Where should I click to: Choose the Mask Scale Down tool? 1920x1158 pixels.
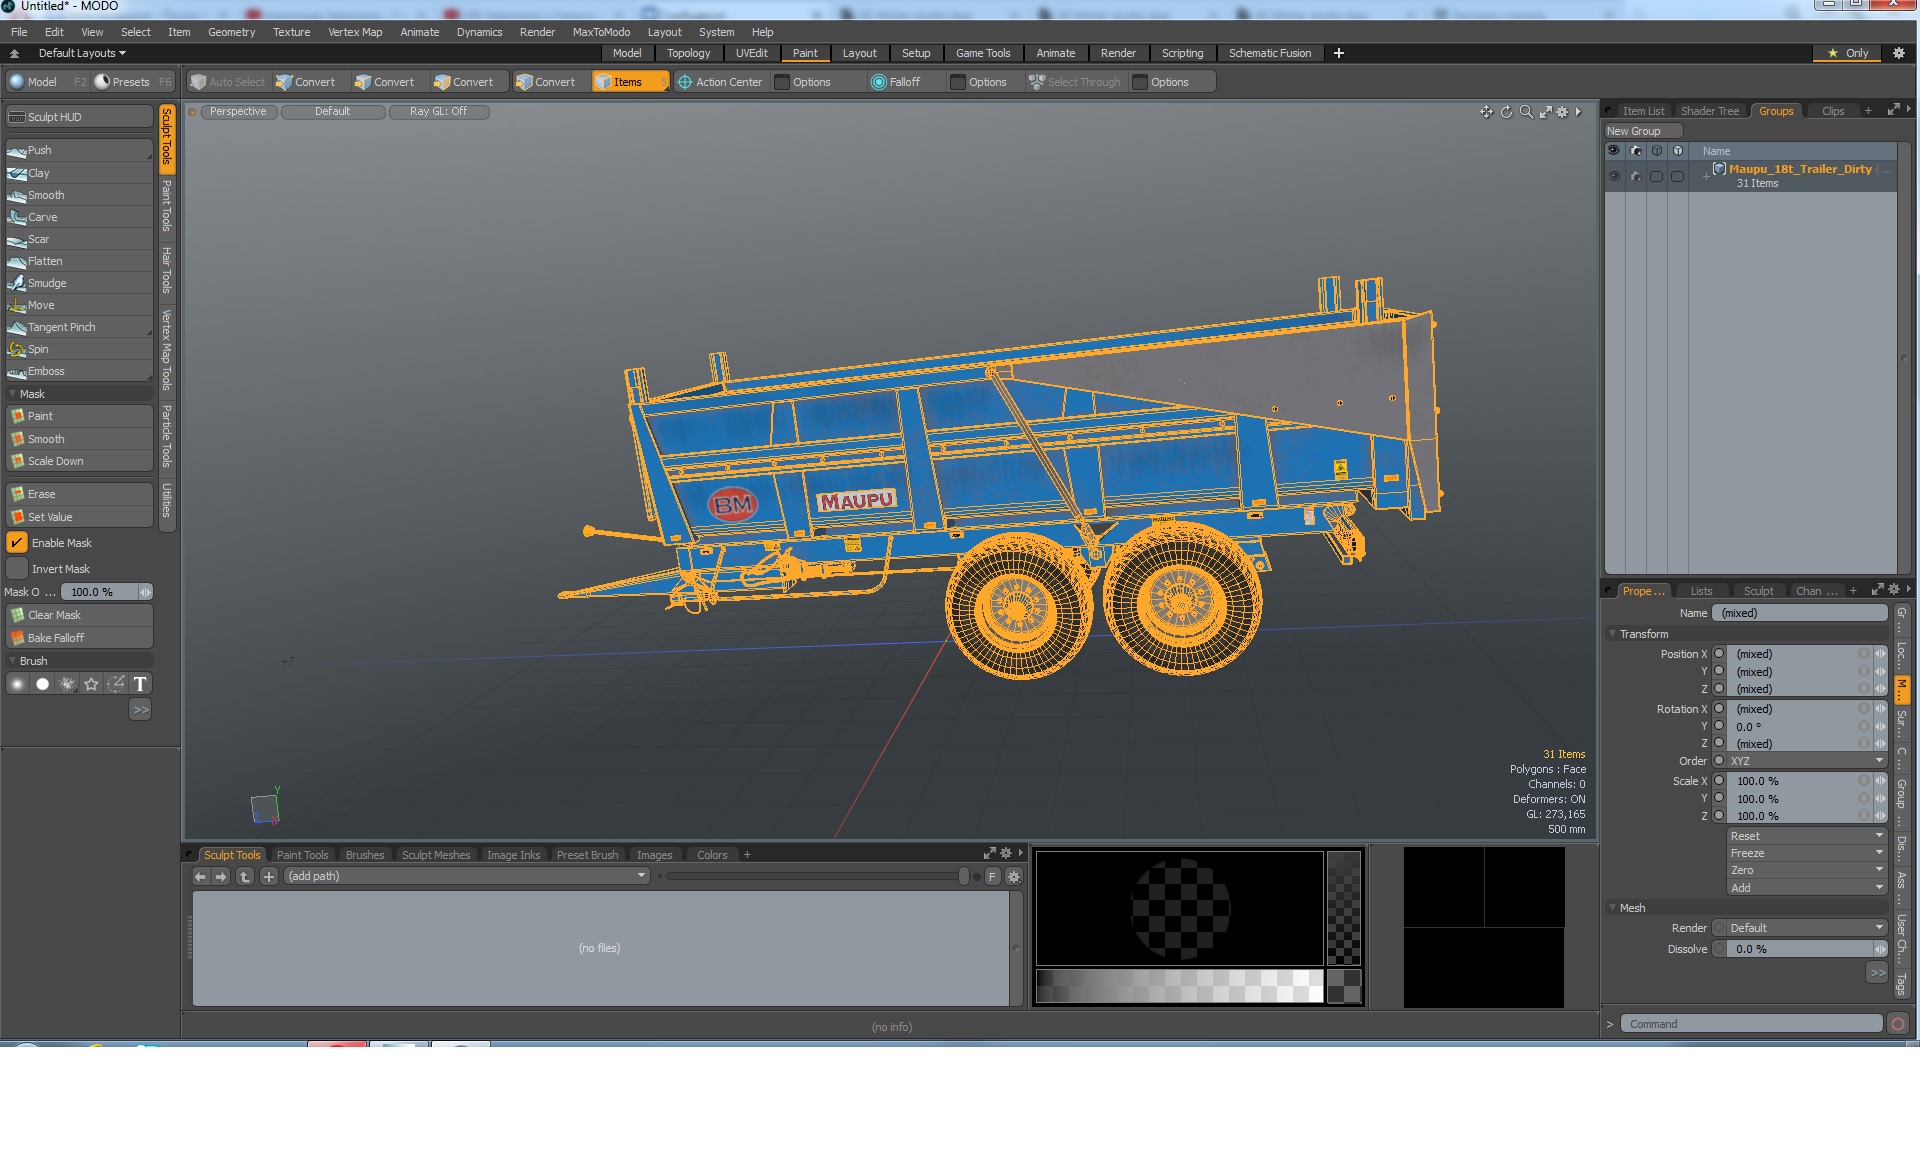click(x=79, y=461)
